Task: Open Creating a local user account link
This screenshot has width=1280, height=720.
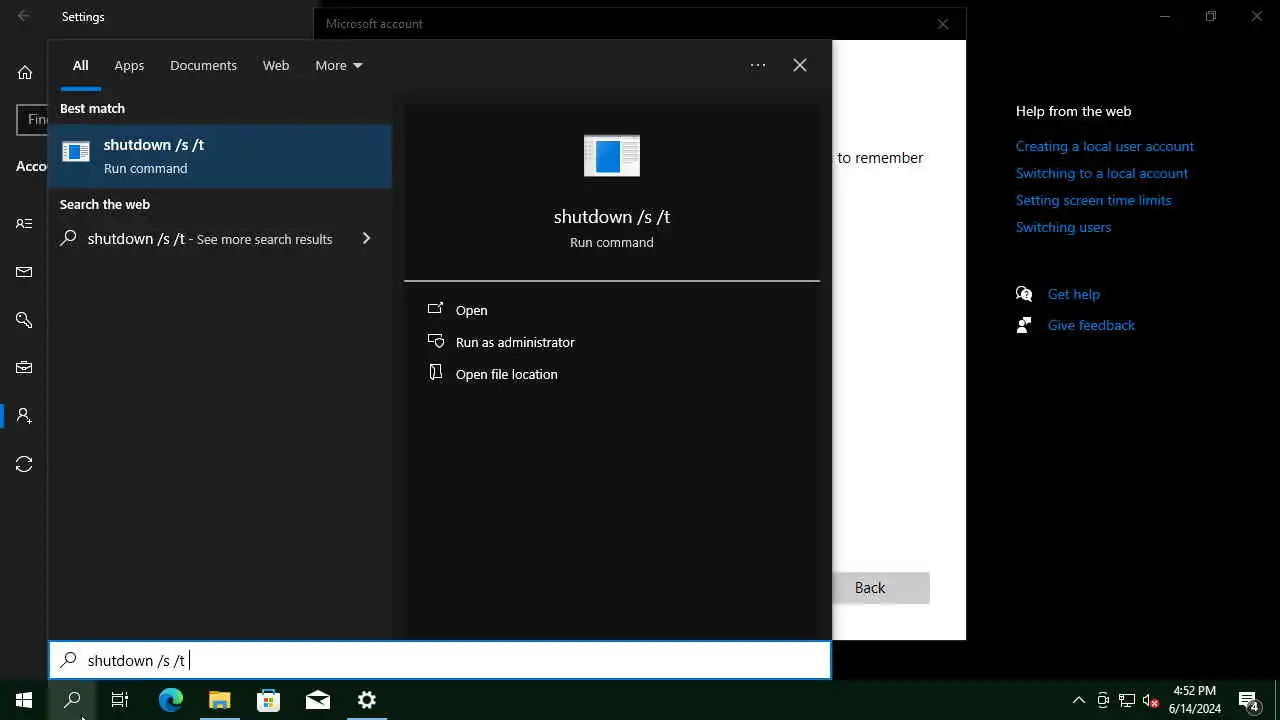Action: point(1104,146)
